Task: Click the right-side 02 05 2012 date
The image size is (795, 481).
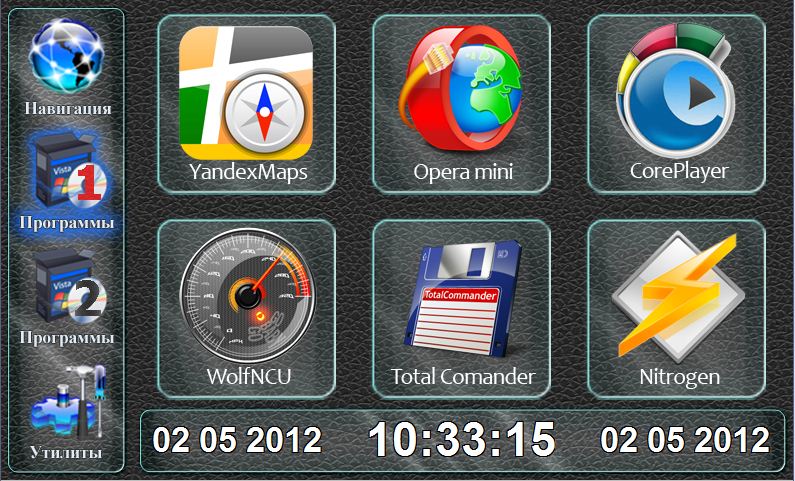Action: tap(685, 440)
